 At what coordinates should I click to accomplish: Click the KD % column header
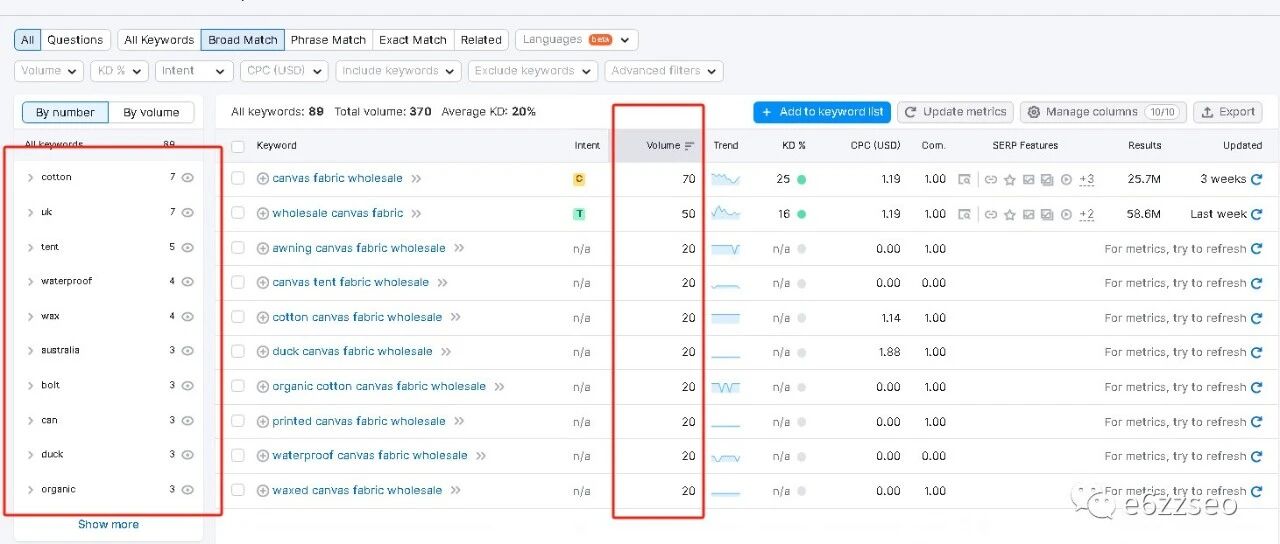[794, 146]
